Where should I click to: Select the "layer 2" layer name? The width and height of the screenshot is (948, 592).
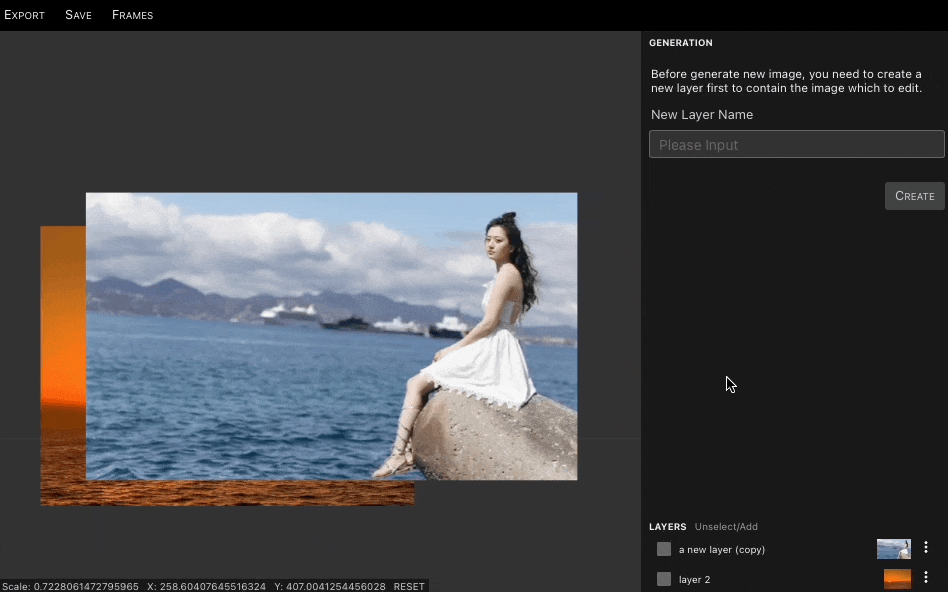coord(694,579)
